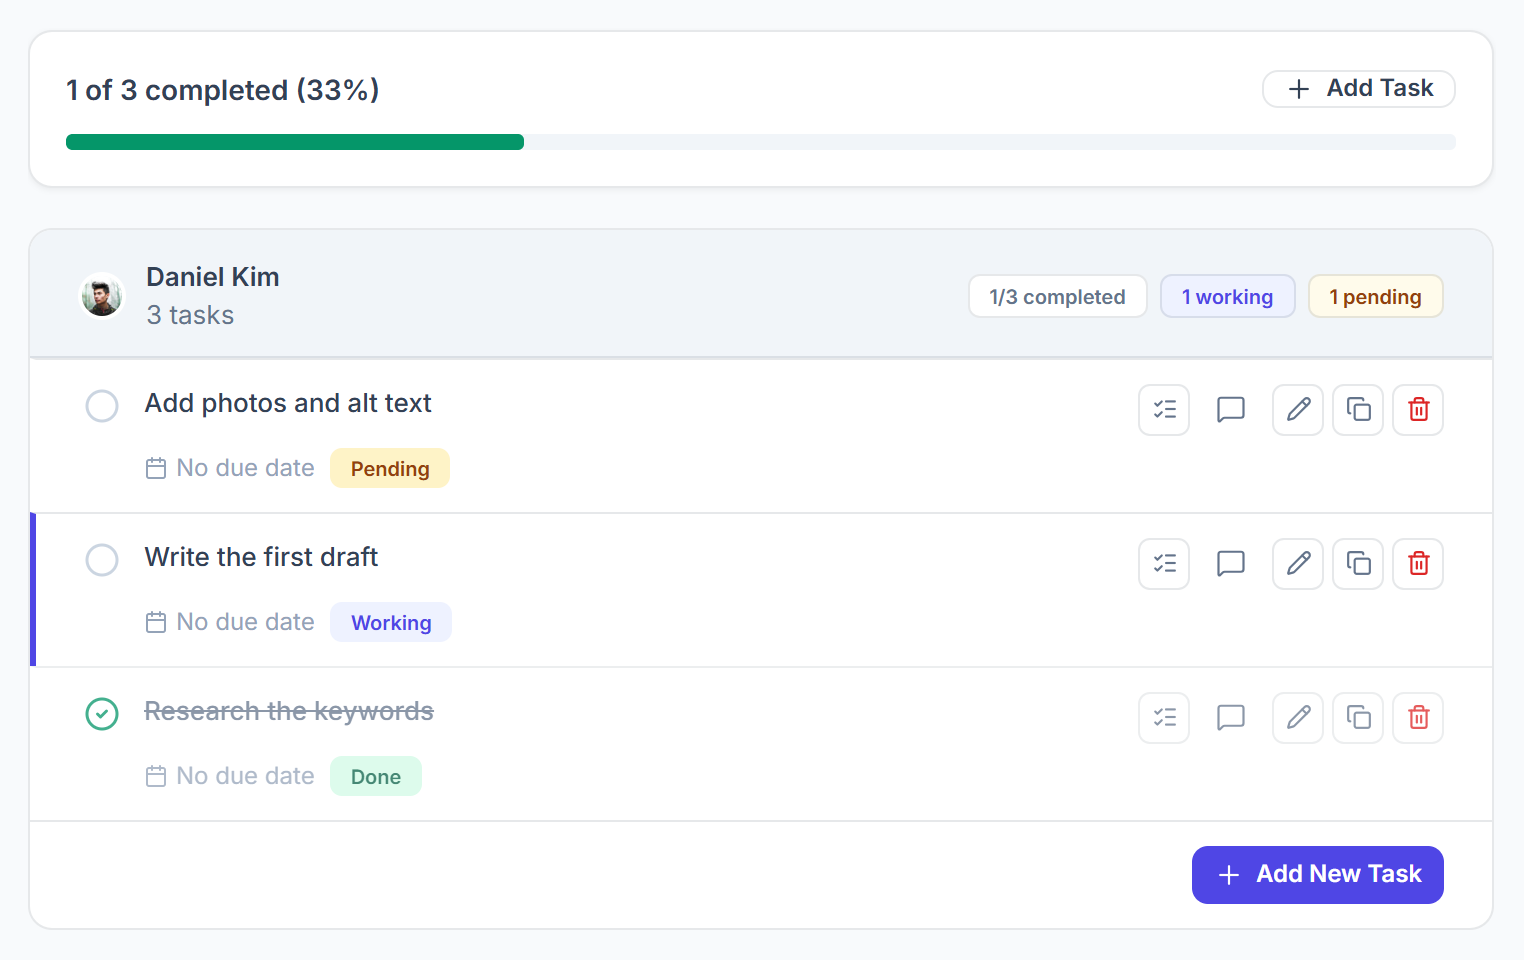Delete the Add photos and alt text task
The height and width of the screenshot is (960, 1524).
pos(1418,410)
